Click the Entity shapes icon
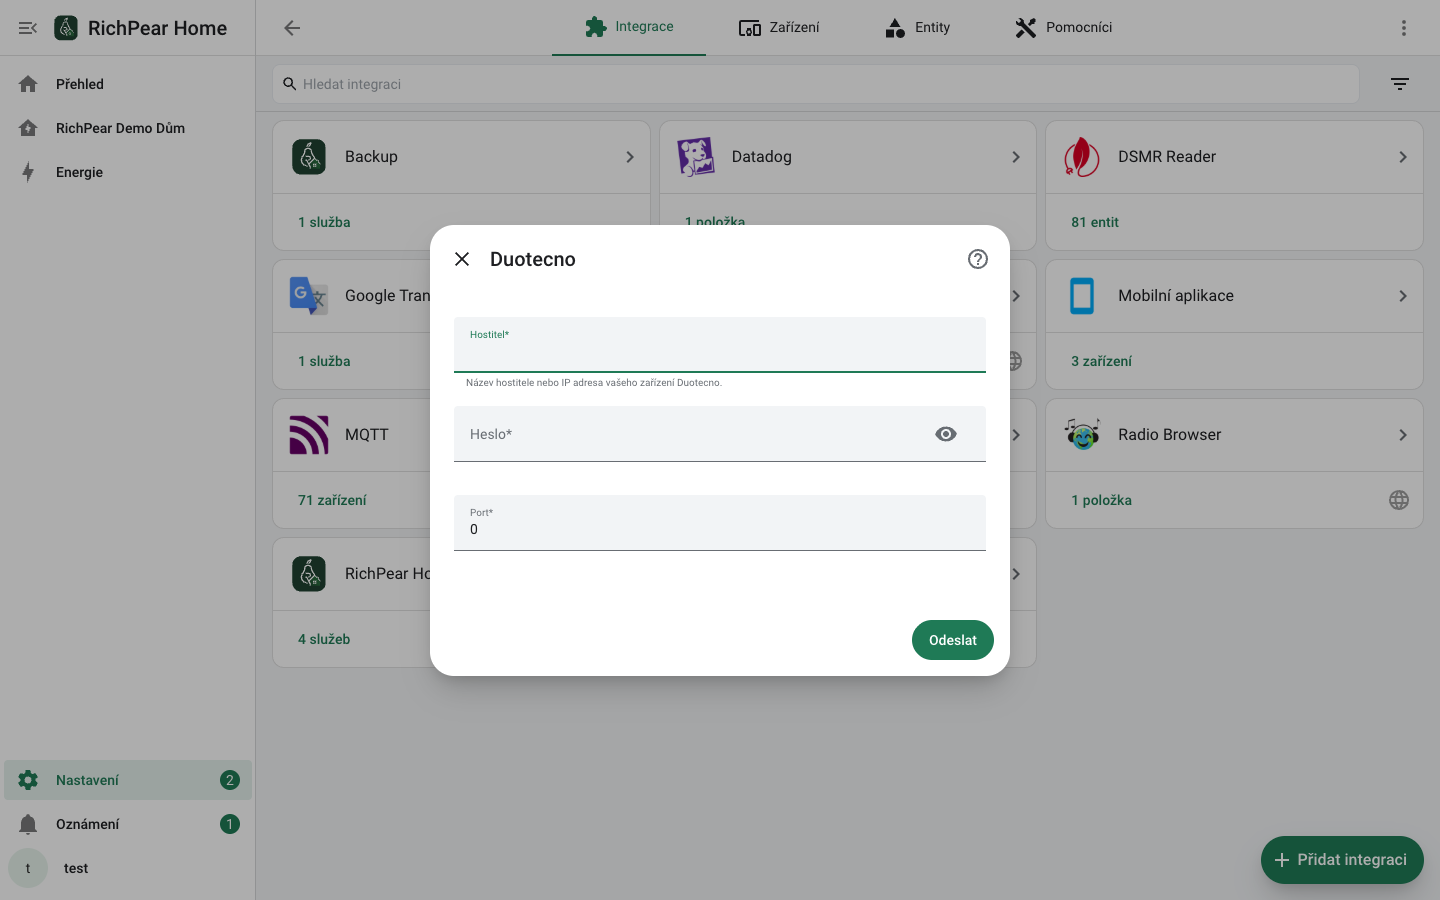Viewport: 1440px width, 900px height. tap(895, 28)
